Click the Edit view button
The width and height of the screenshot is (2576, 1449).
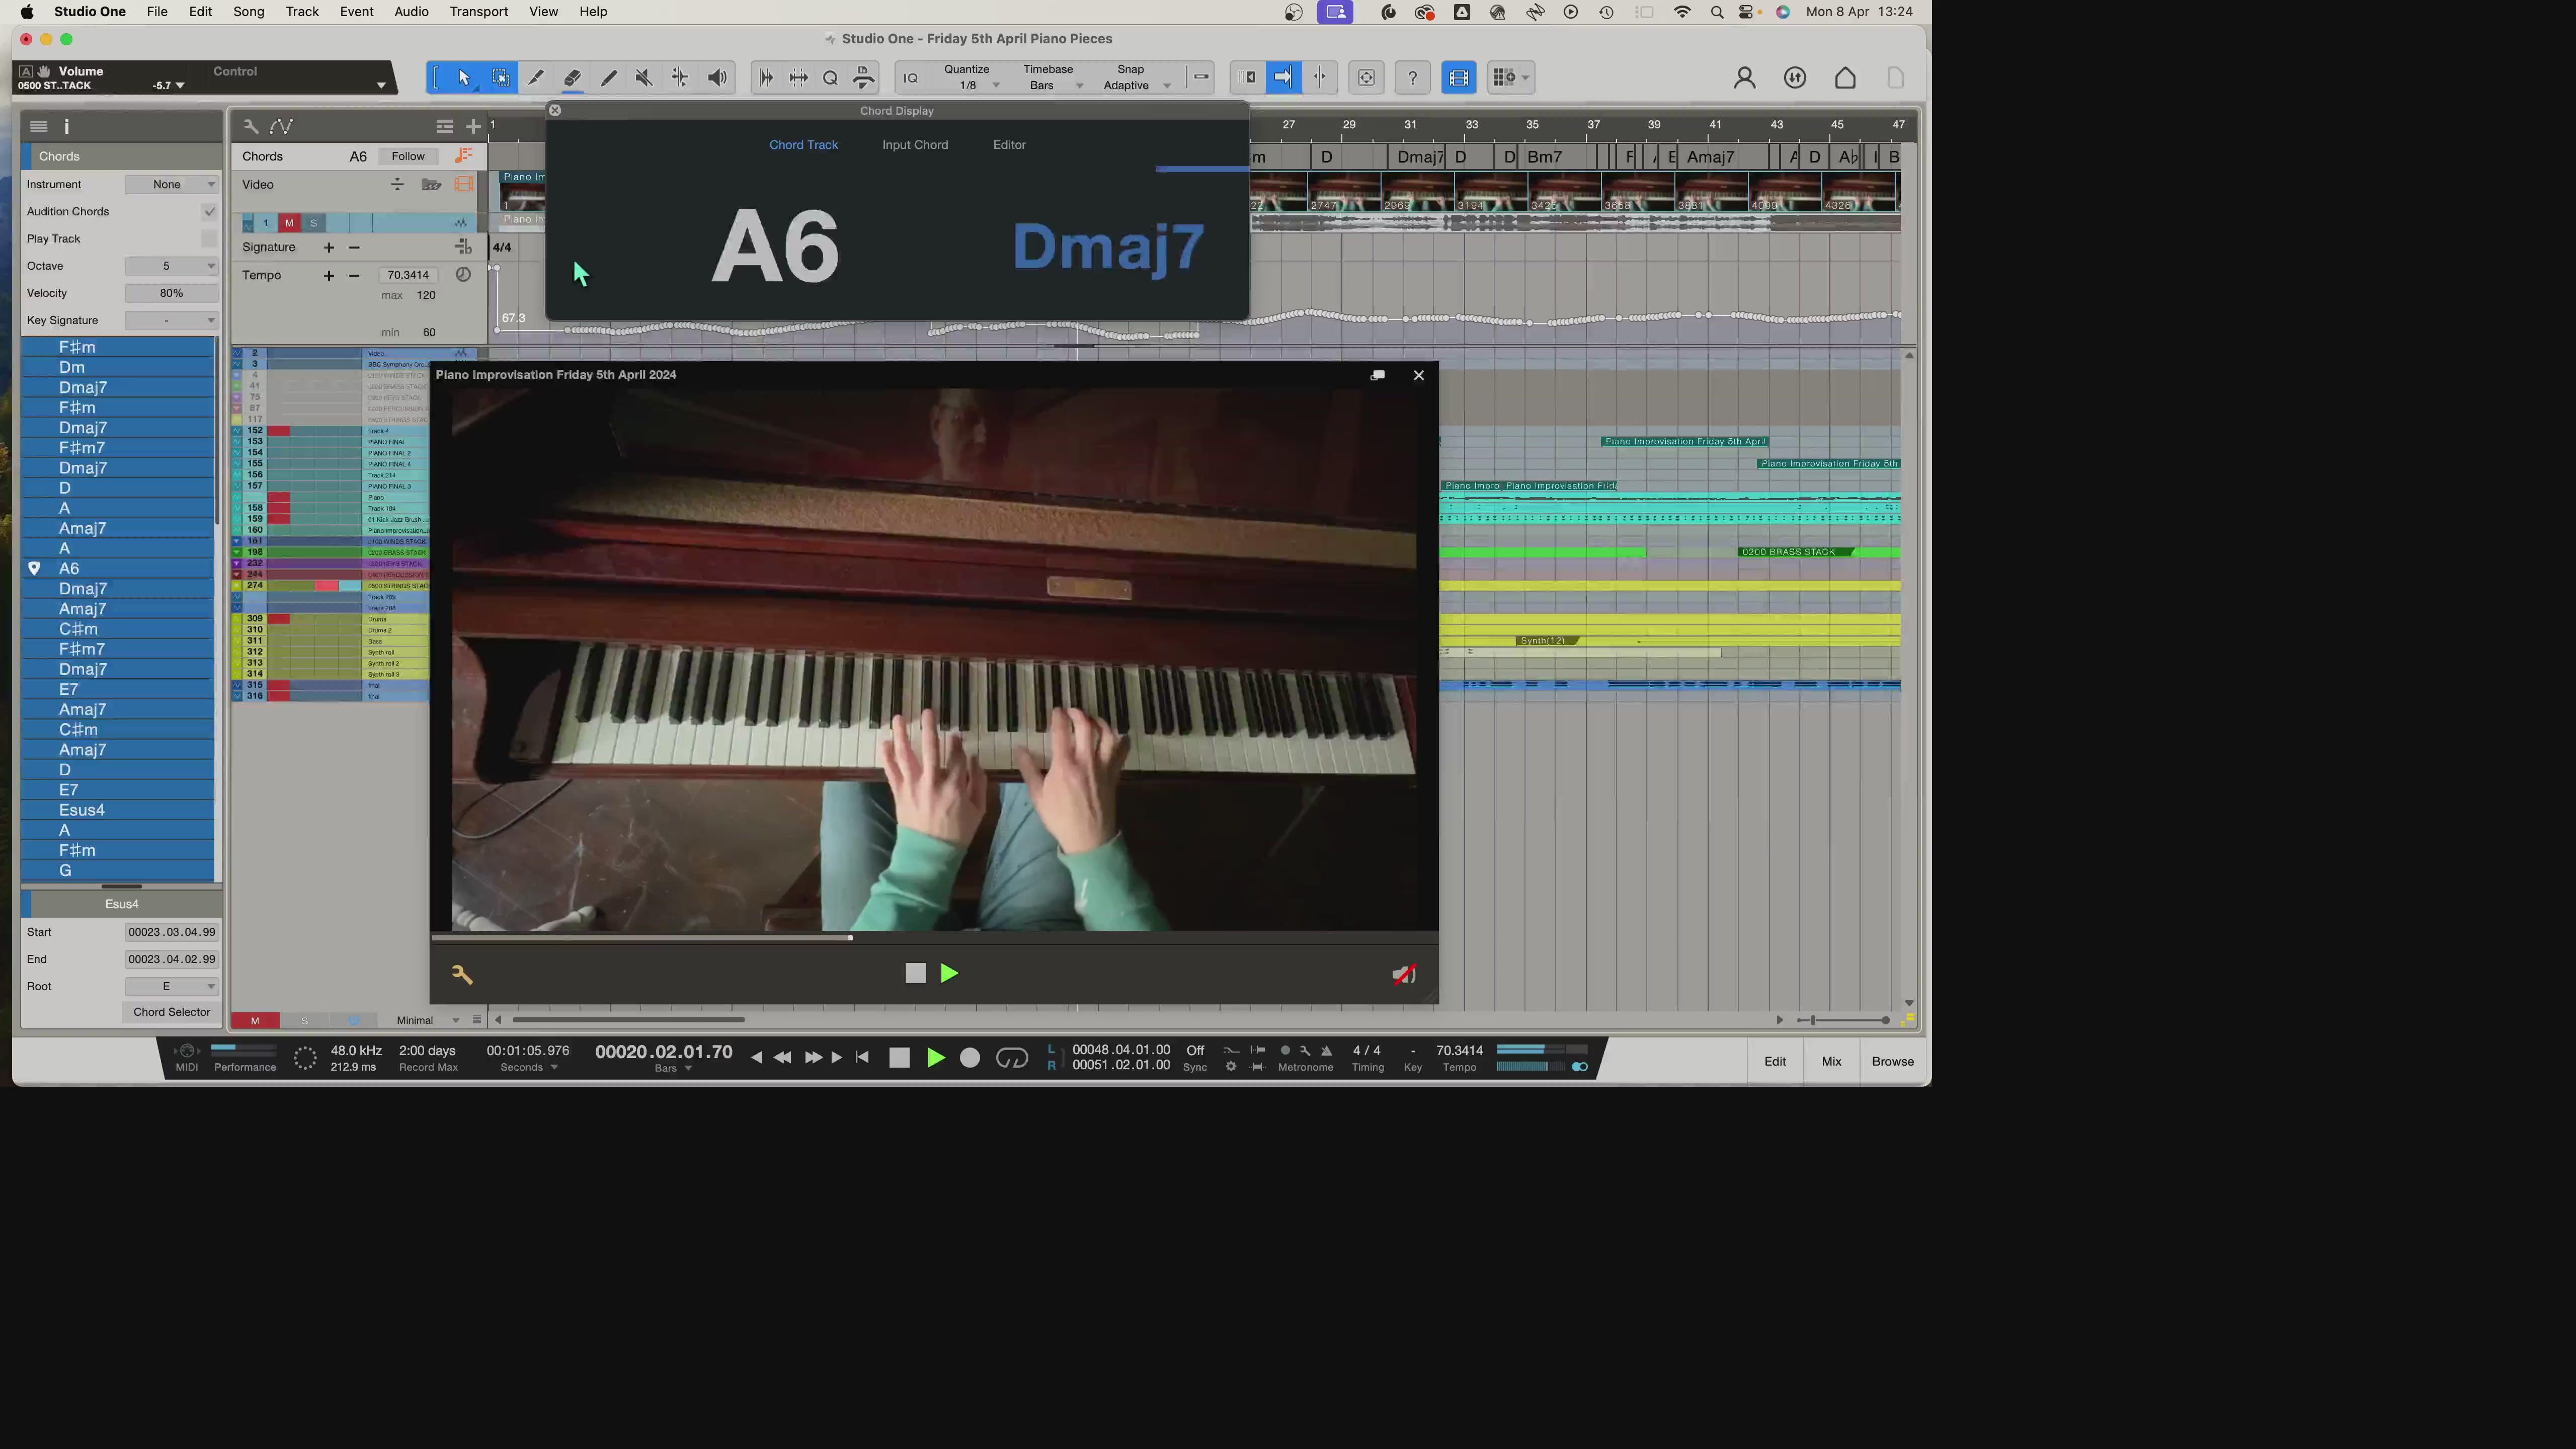pyautogui.click(x=1775, y=1061)
